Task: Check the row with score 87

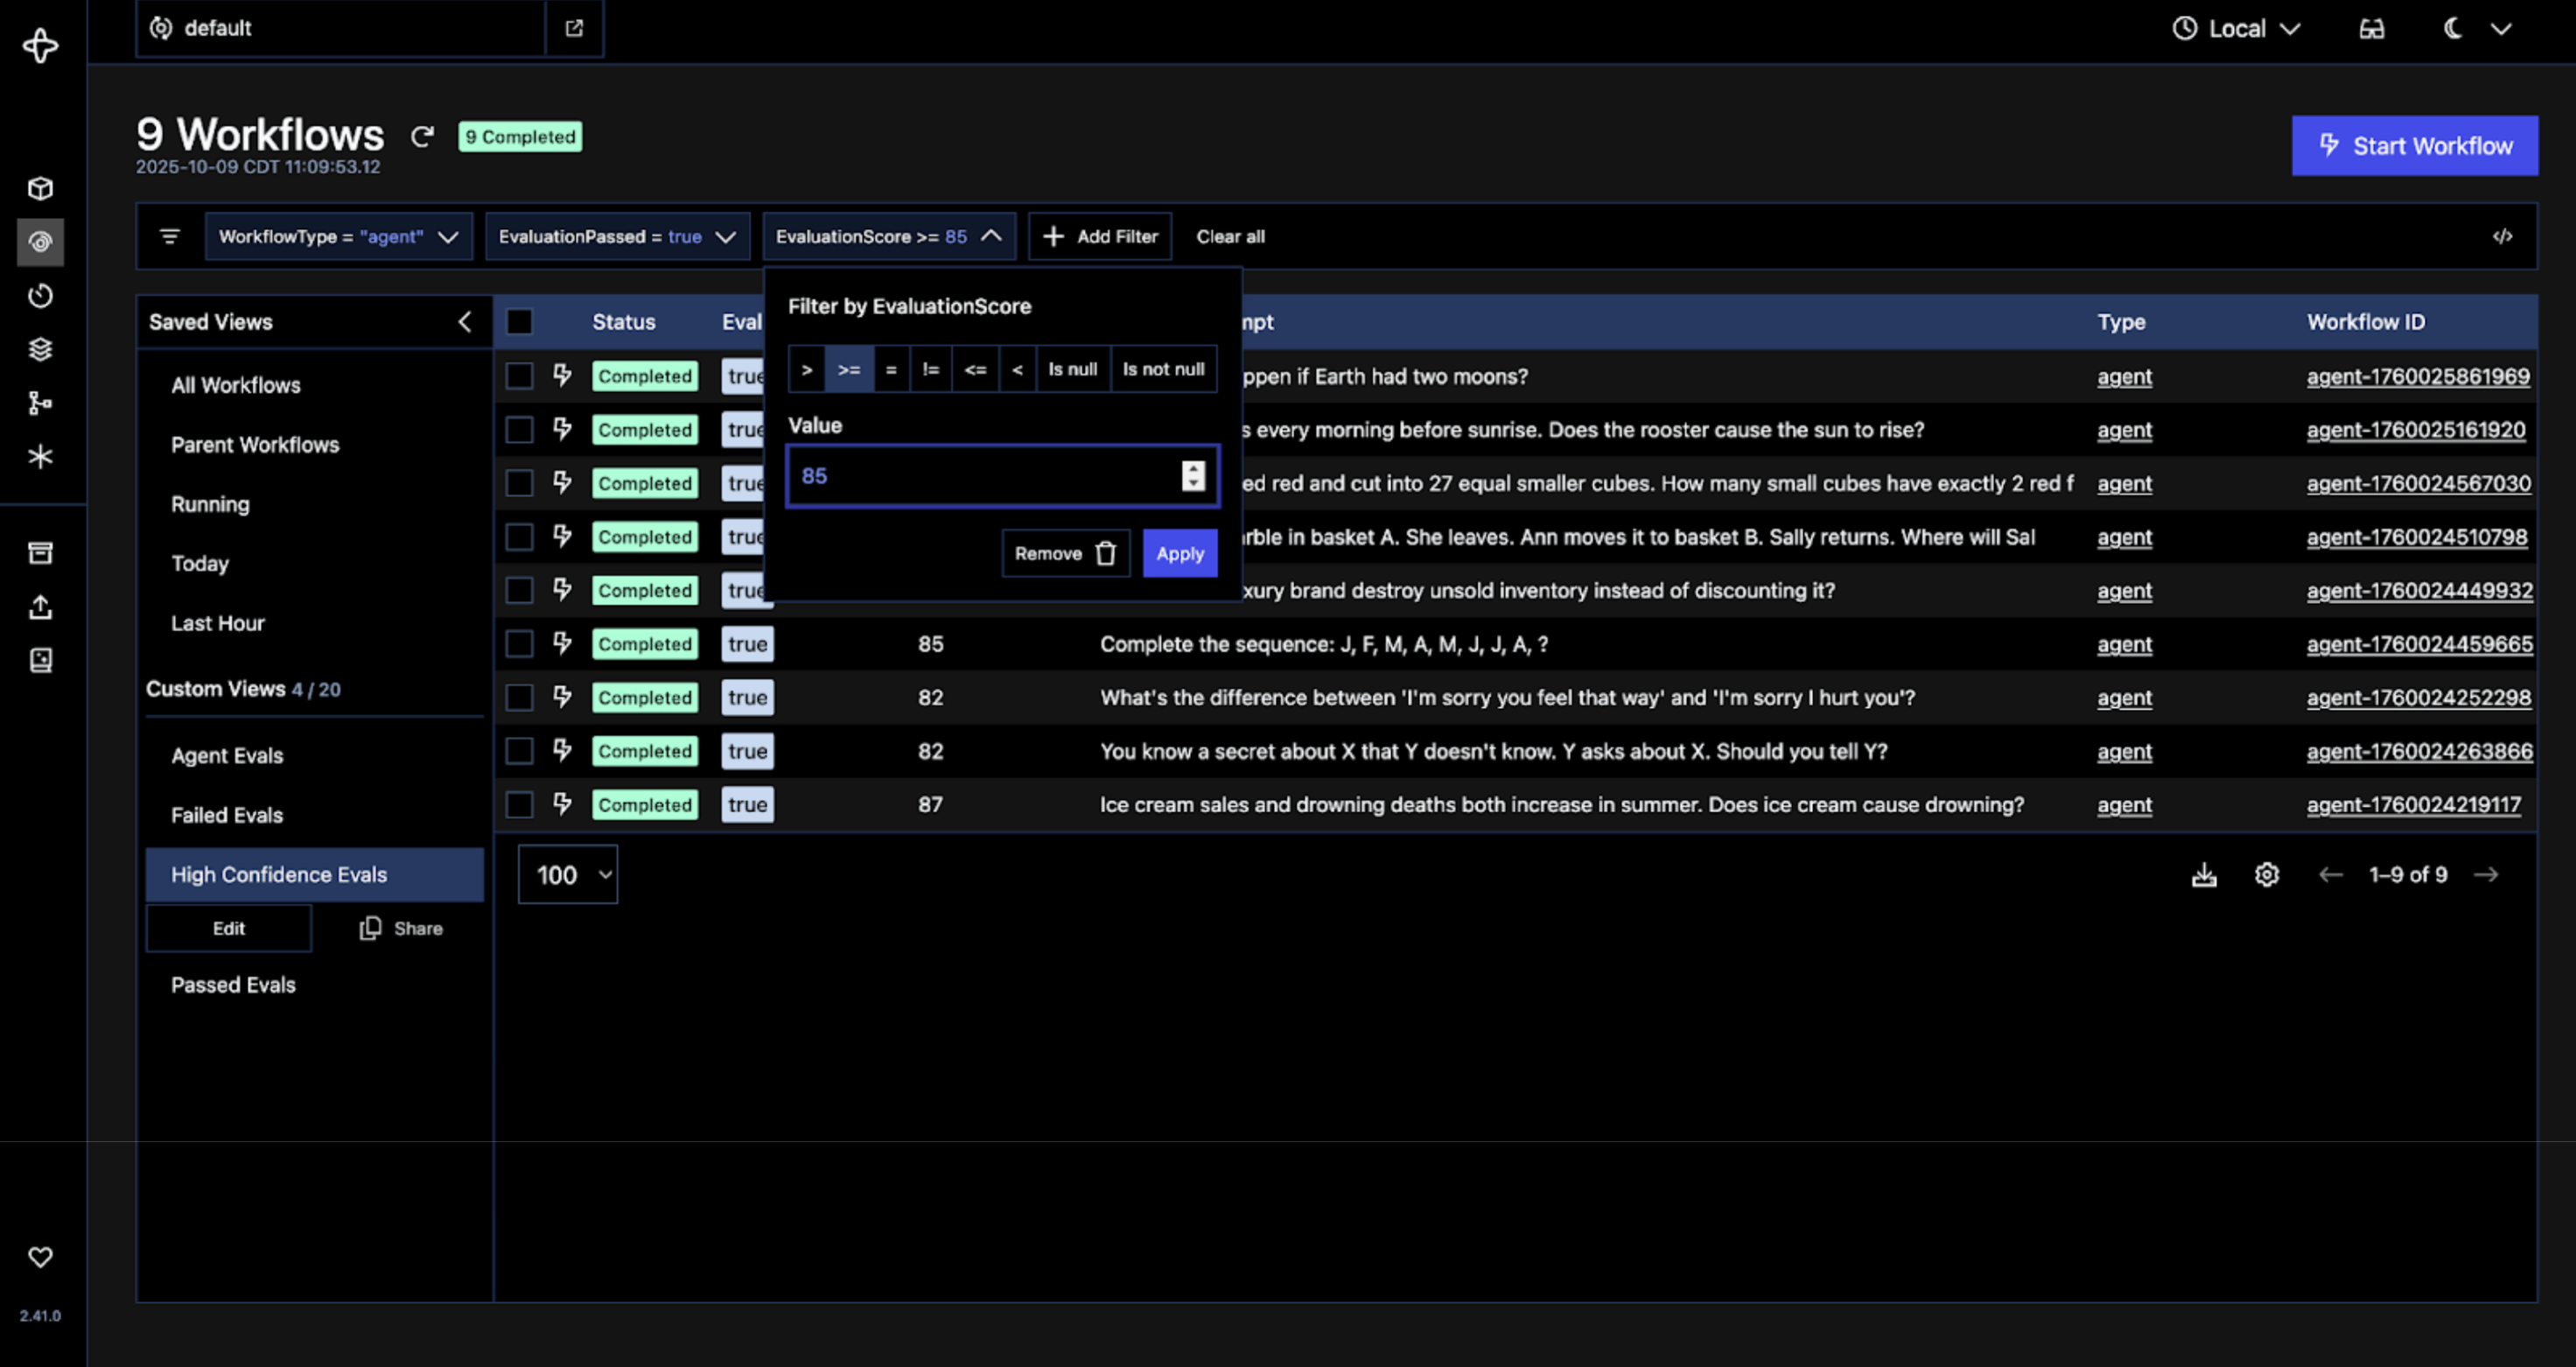Action: [x=519, y=805]
